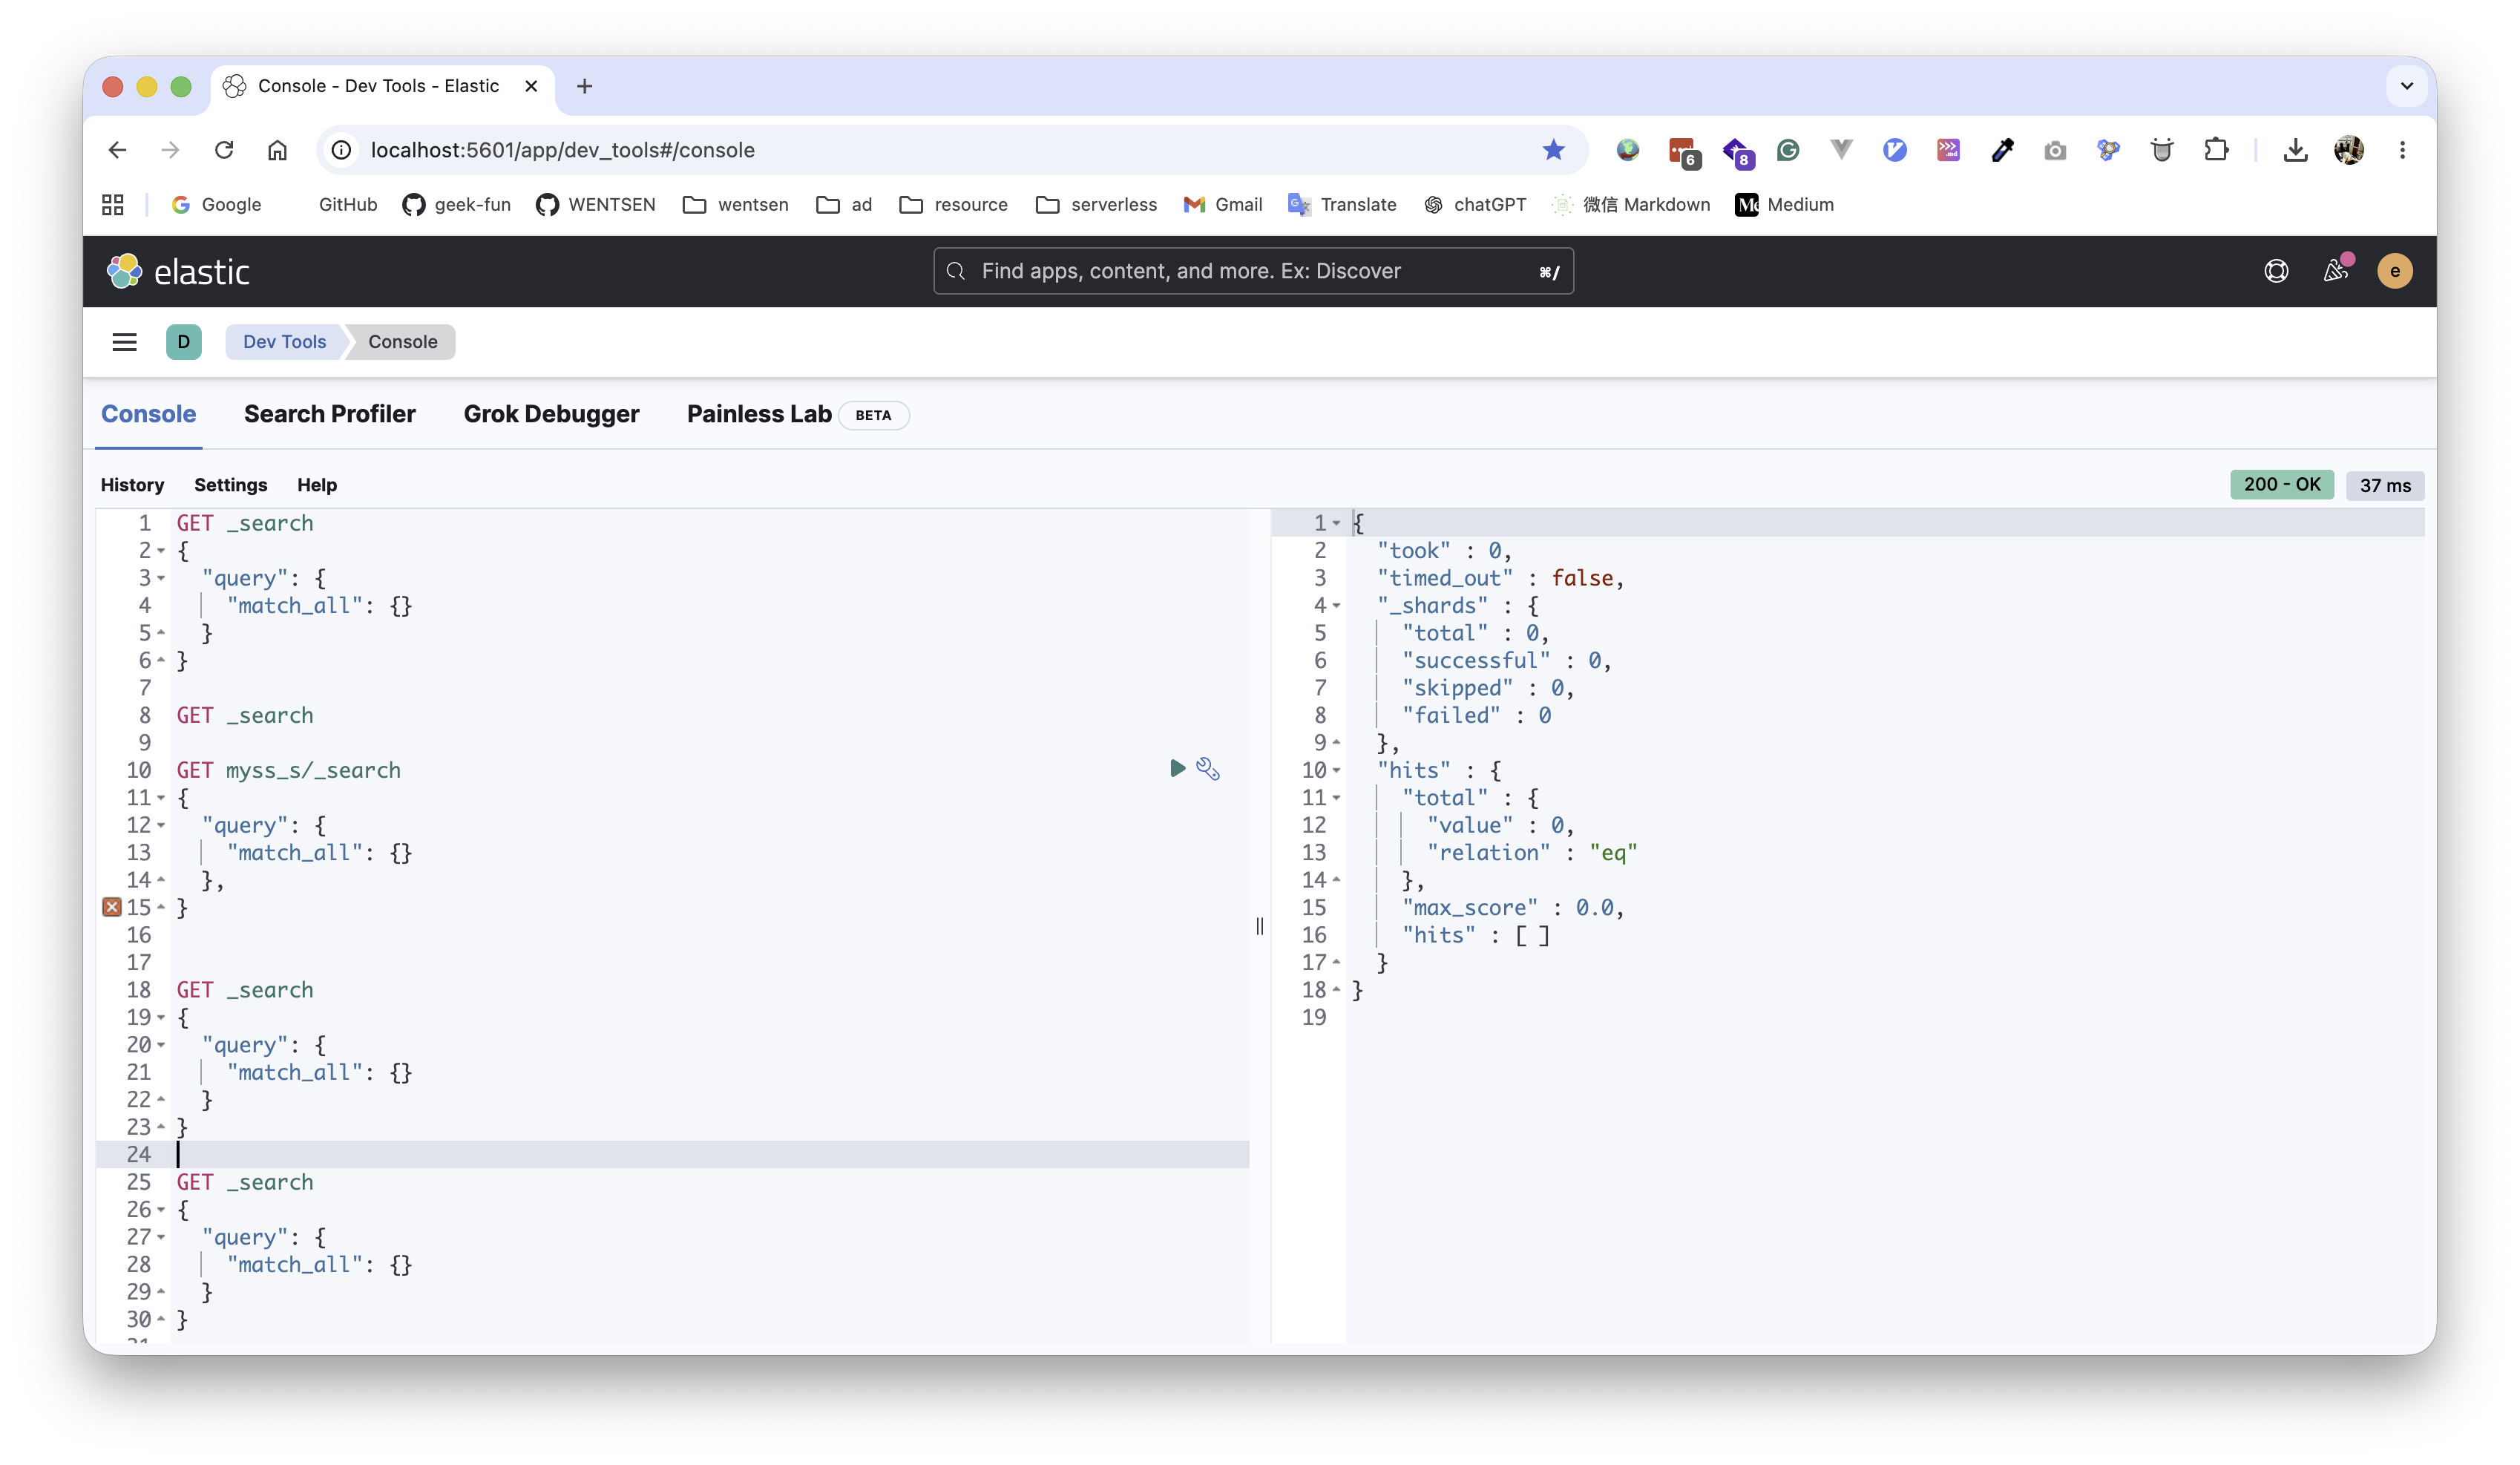Viewport: 2520px width, 1465px height.
Task: Select the Console tab
Action: click(148, 414)
